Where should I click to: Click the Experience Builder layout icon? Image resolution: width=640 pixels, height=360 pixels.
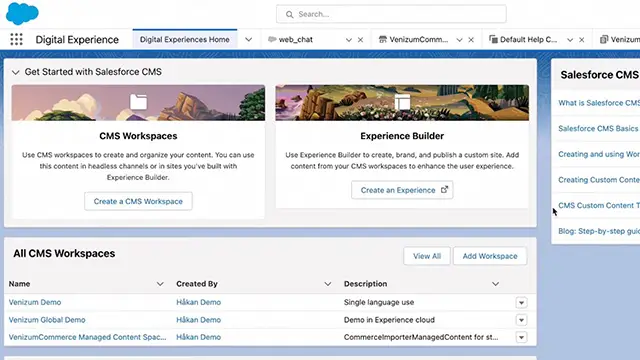click(402, 102)
